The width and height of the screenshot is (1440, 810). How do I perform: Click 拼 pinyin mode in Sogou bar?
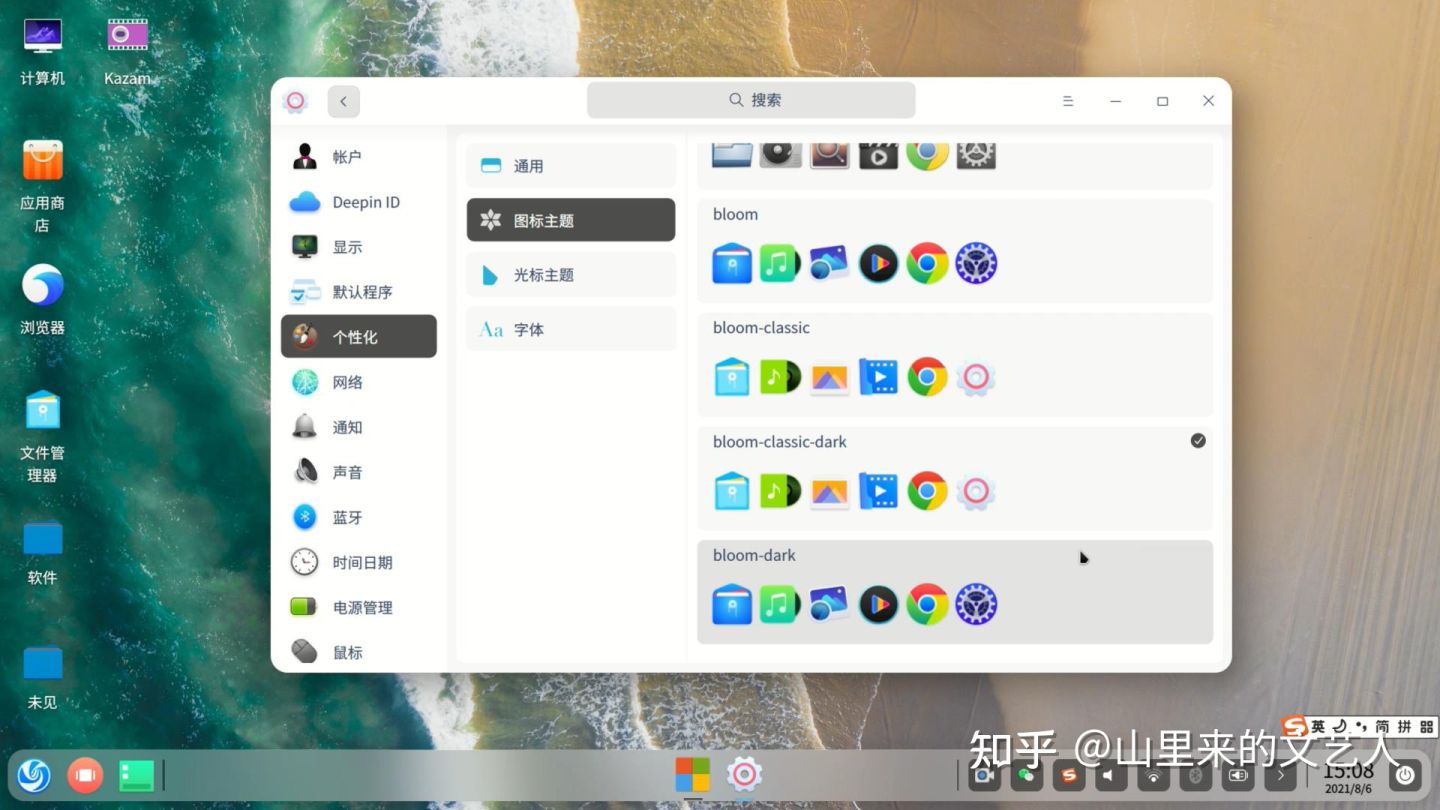click(1405, 727)
